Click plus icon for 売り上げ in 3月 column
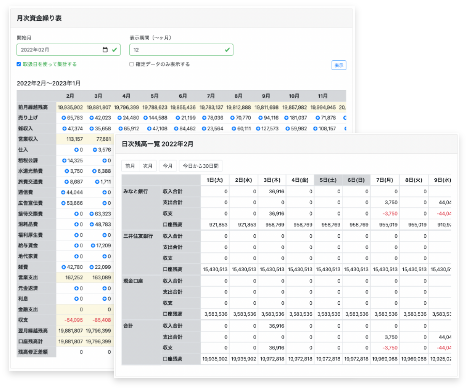The image size is (468, 390). [91, 118]
